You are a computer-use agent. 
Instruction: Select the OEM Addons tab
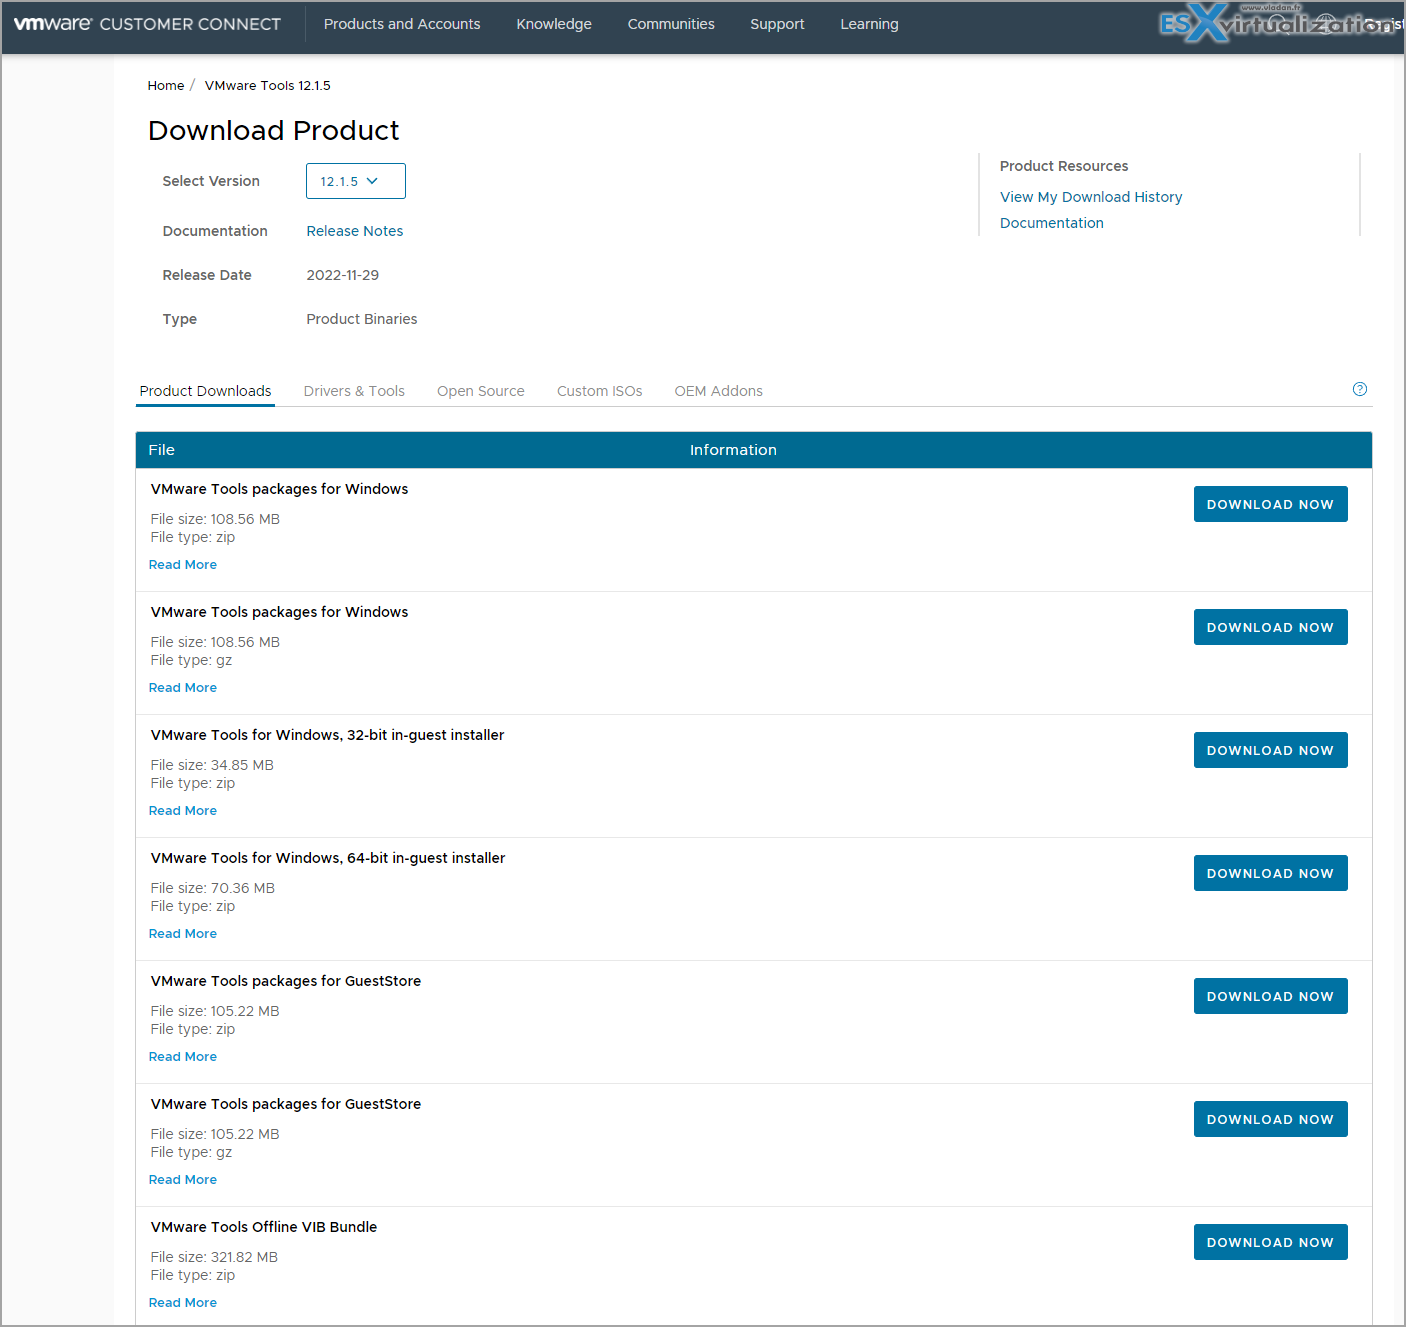[718, 391]
